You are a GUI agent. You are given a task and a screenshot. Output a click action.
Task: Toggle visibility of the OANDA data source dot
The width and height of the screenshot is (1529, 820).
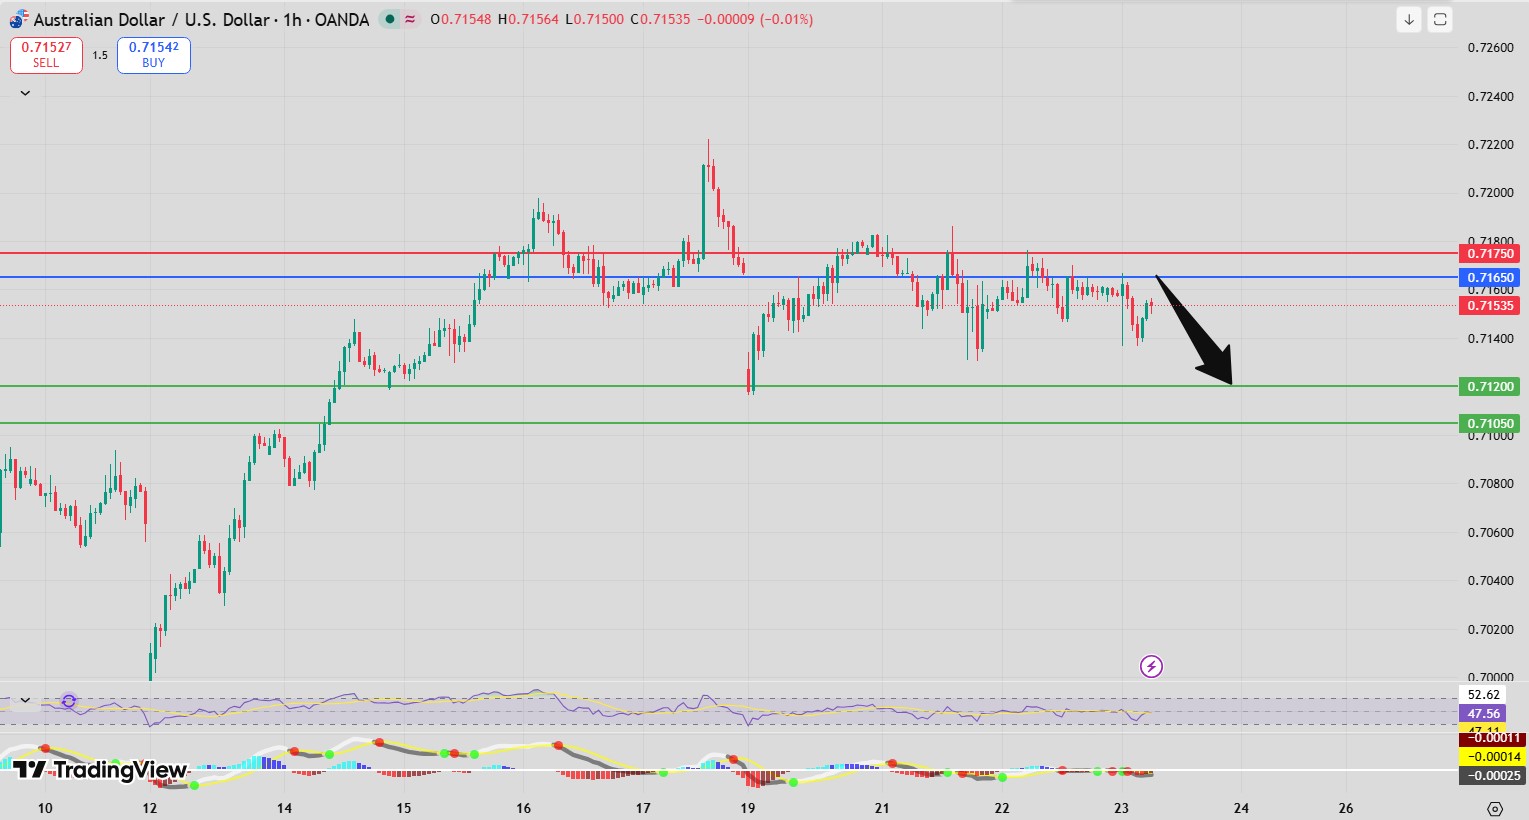click(x=388, y=19)
